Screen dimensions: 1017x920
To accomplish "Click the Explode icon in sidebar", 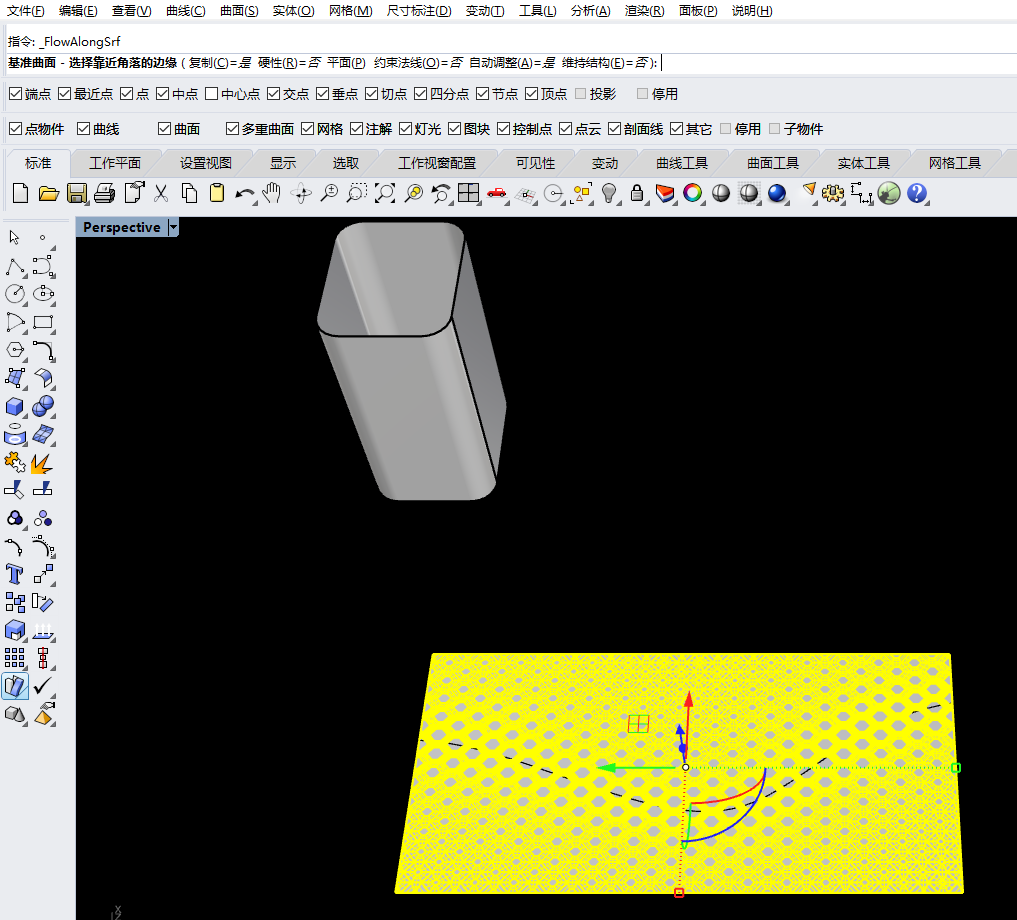I will [x=41, y=463].
